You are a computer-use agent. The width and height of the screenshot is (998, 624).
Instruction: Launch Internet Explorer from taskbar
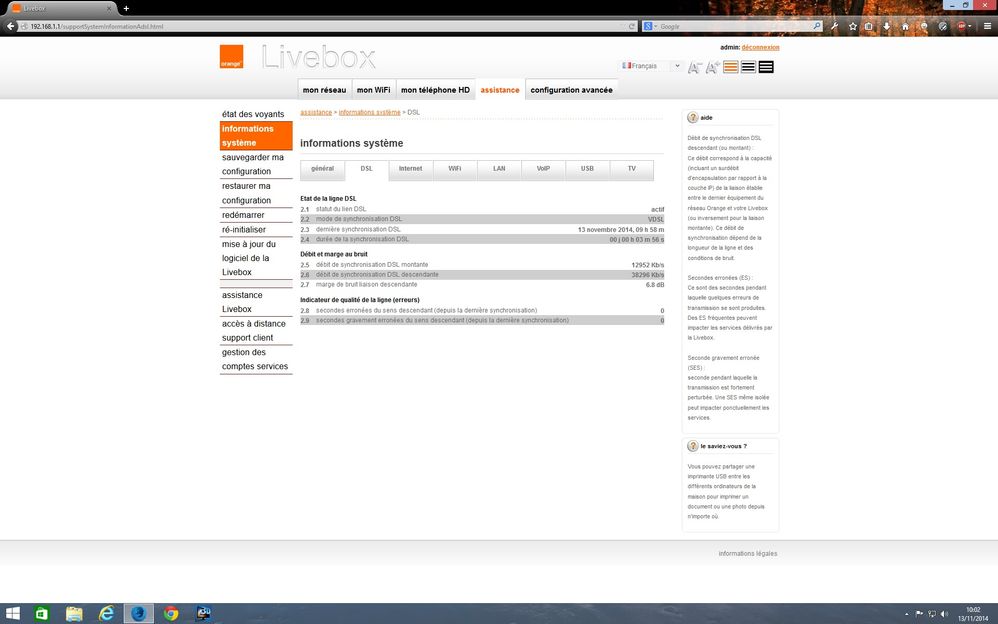(106, 614)
